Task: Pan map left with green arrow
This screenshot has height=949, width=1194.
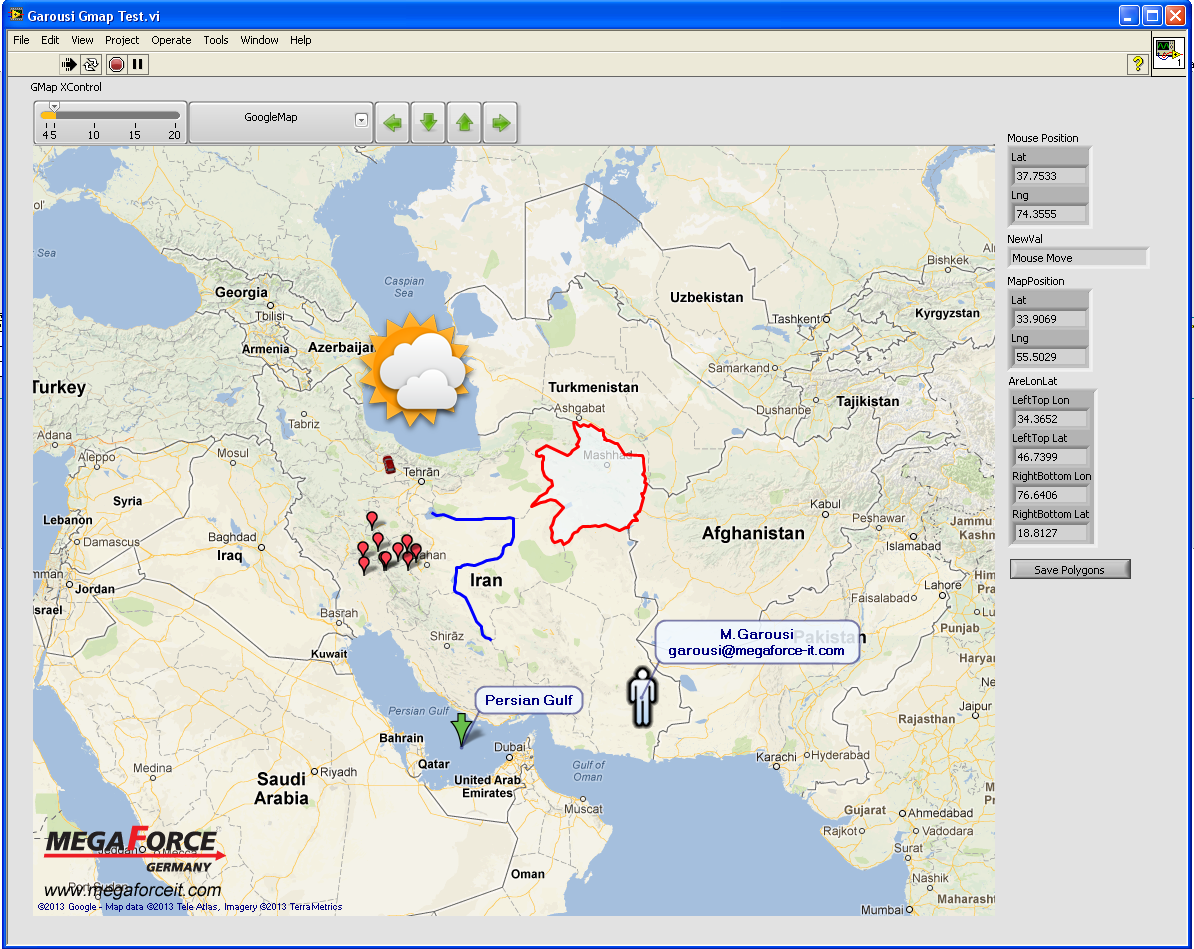Action: [393, 123]
